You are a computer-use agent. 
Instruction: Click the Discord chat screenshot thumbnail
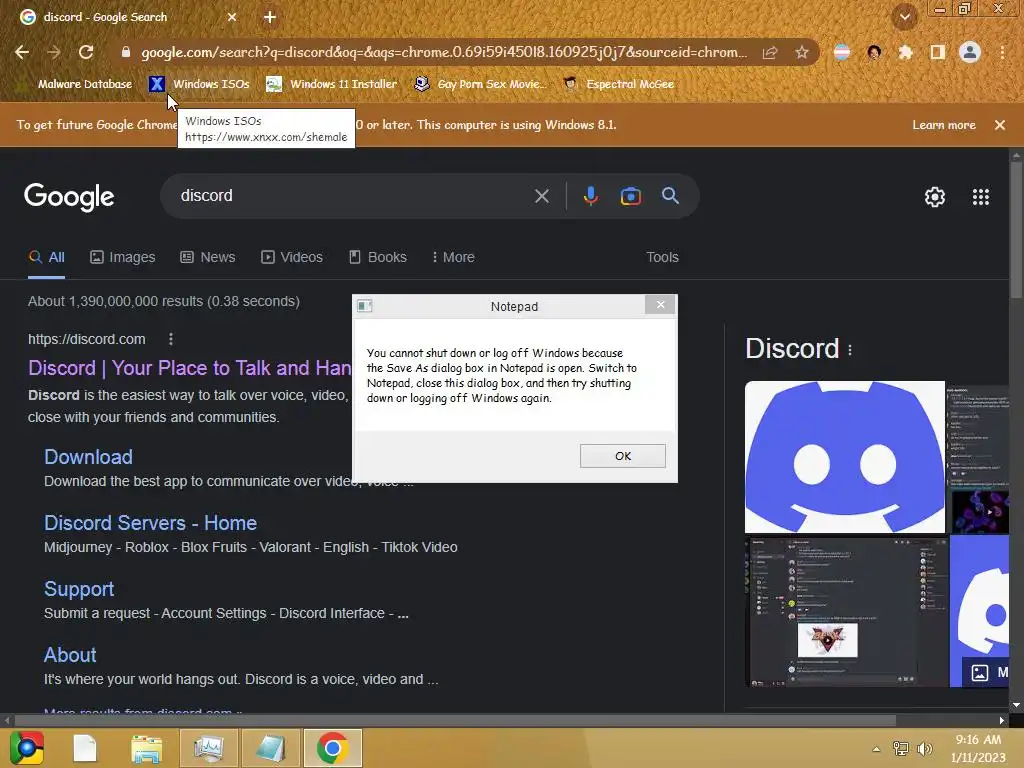[846, 612]
